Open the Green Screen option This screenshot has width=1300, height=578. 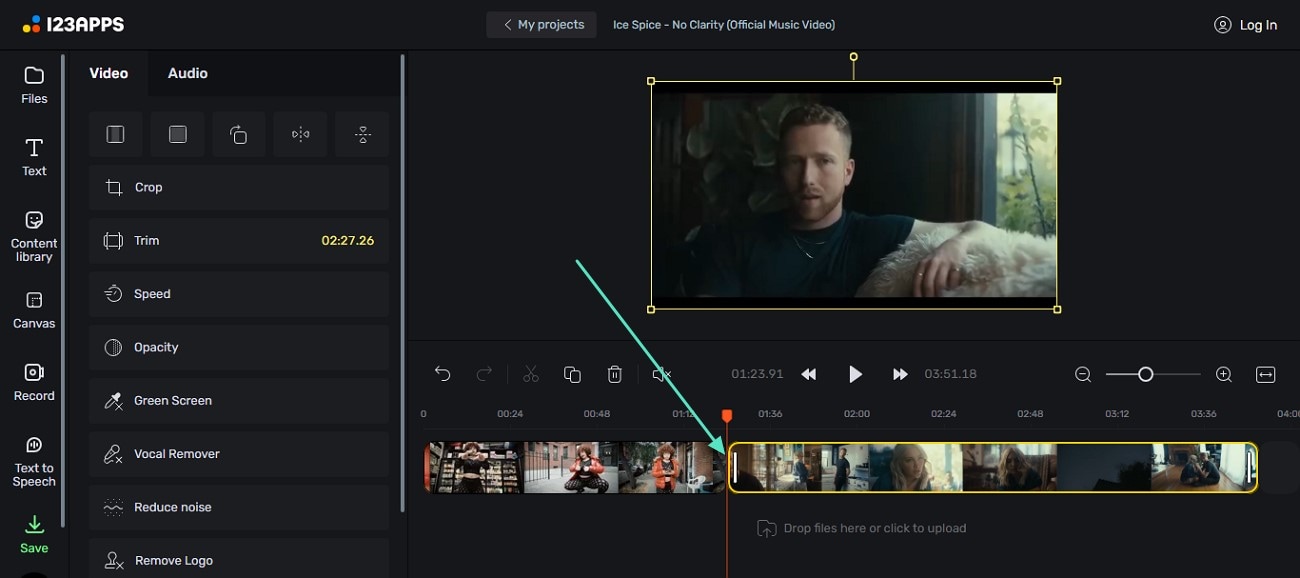pos(239,401)
